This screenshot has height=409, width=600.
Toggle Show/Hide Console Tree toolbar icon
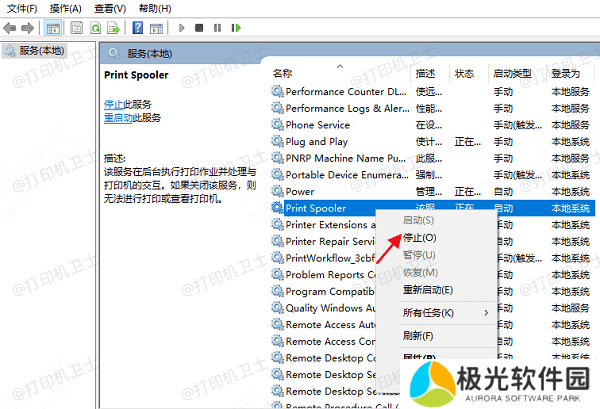[52, 28]
